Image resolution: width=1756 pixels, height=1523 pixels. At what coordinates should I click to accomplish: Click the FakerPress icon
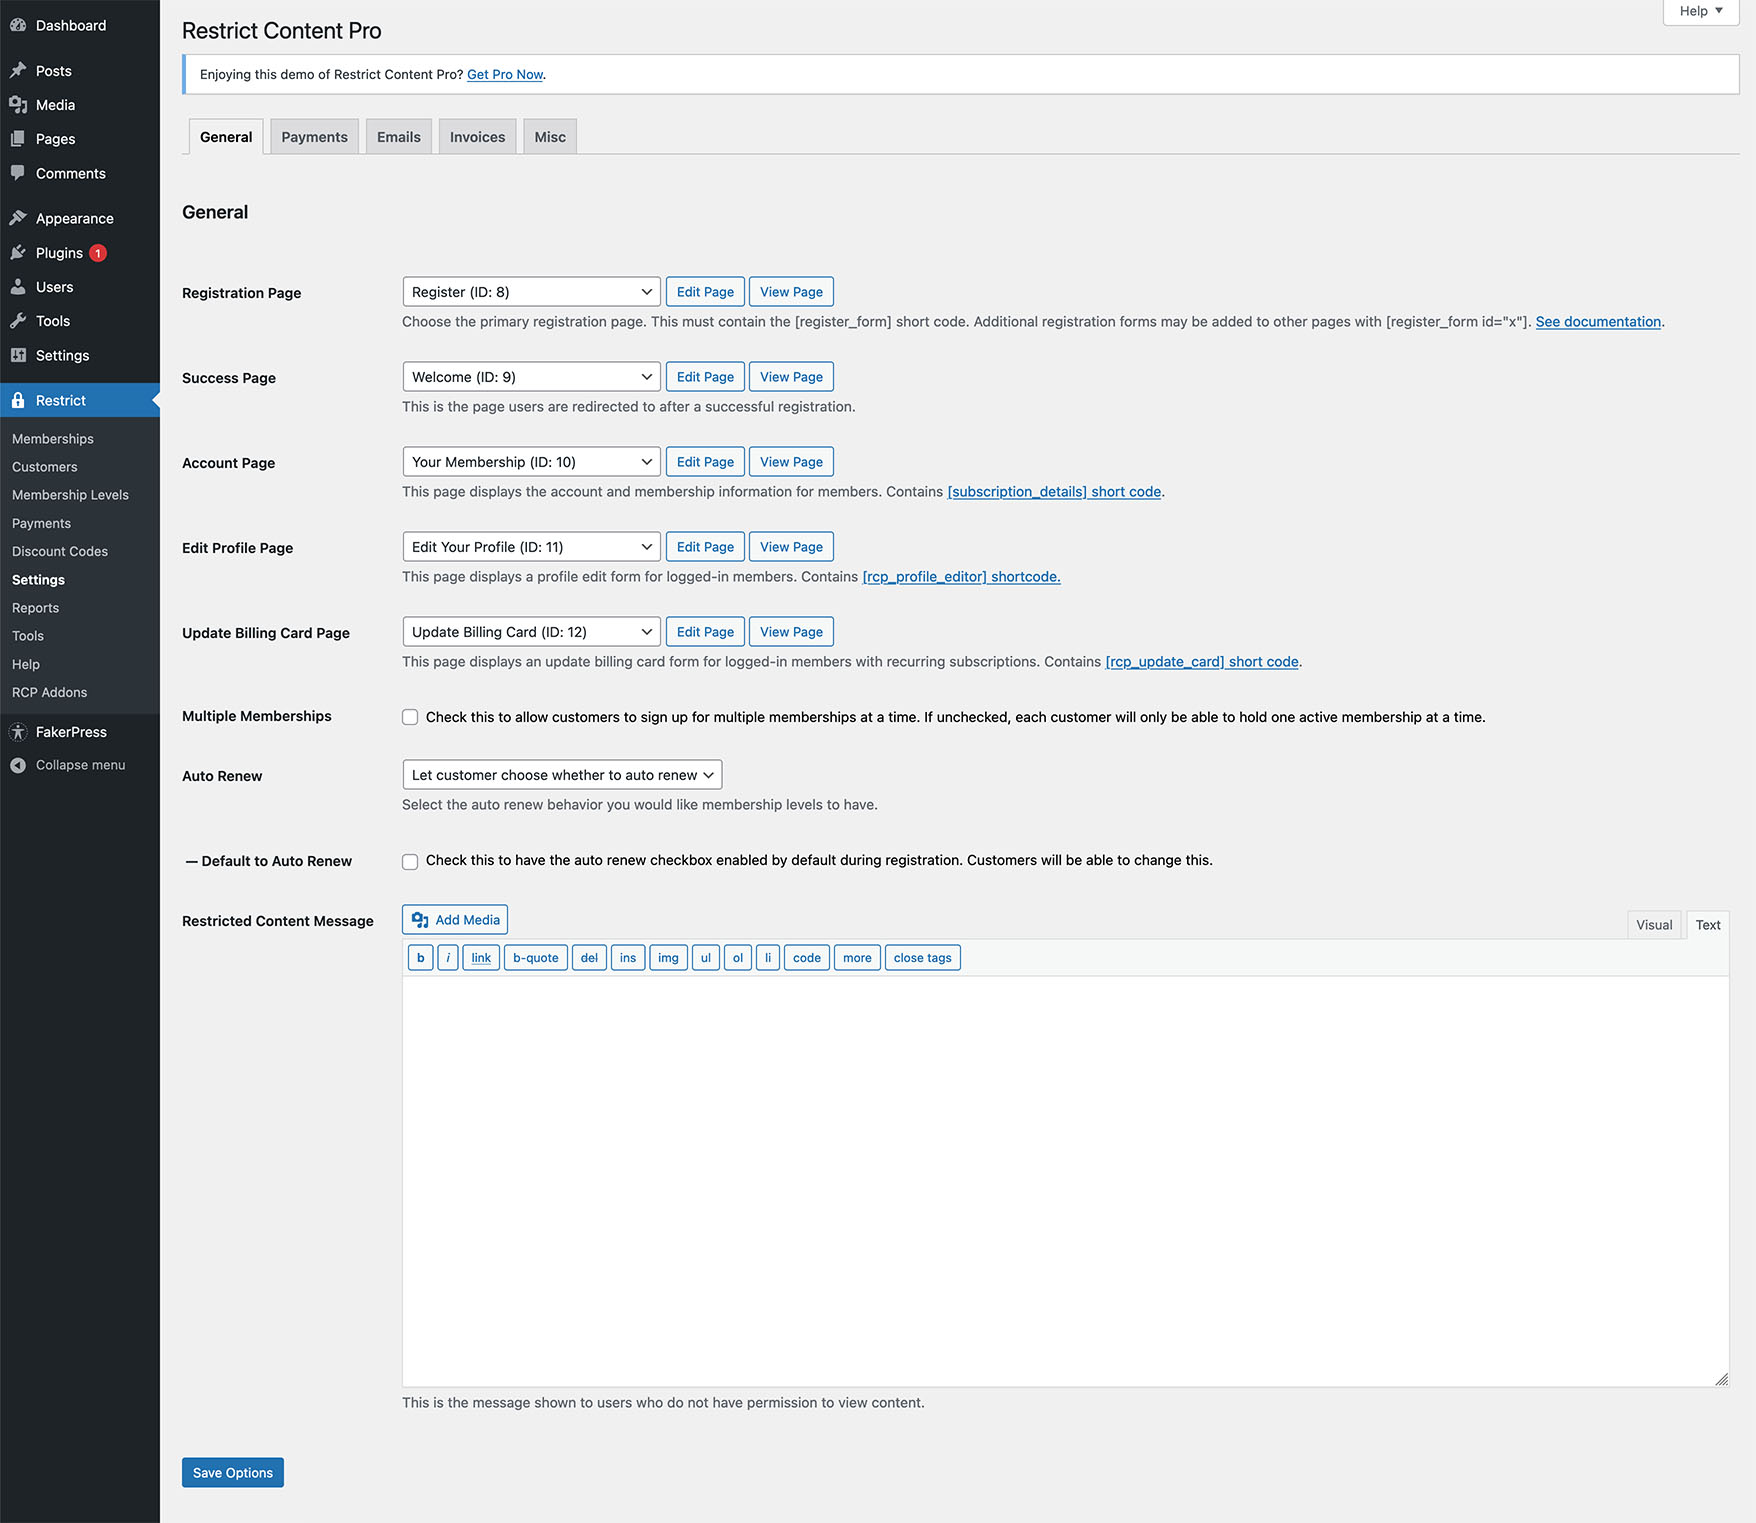click(18, 732)
